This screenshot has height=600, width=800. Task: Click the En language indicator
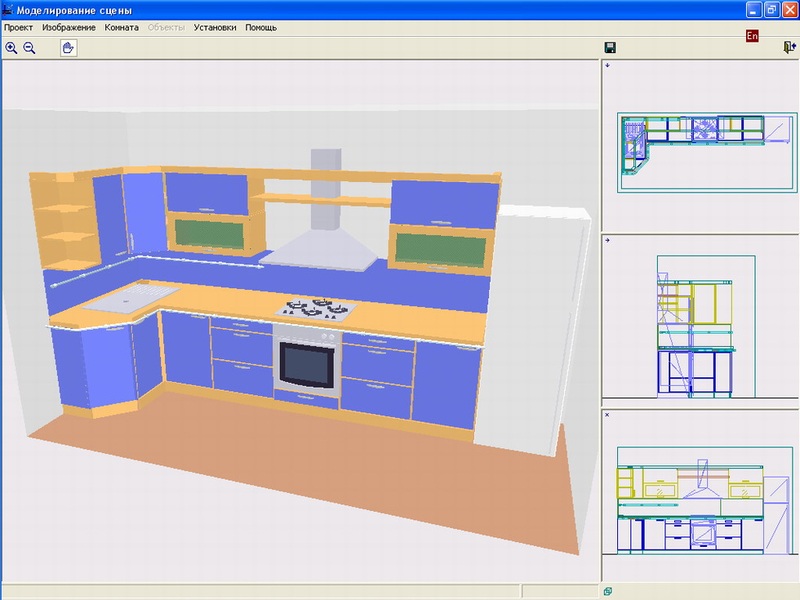(x=752, y=36)
